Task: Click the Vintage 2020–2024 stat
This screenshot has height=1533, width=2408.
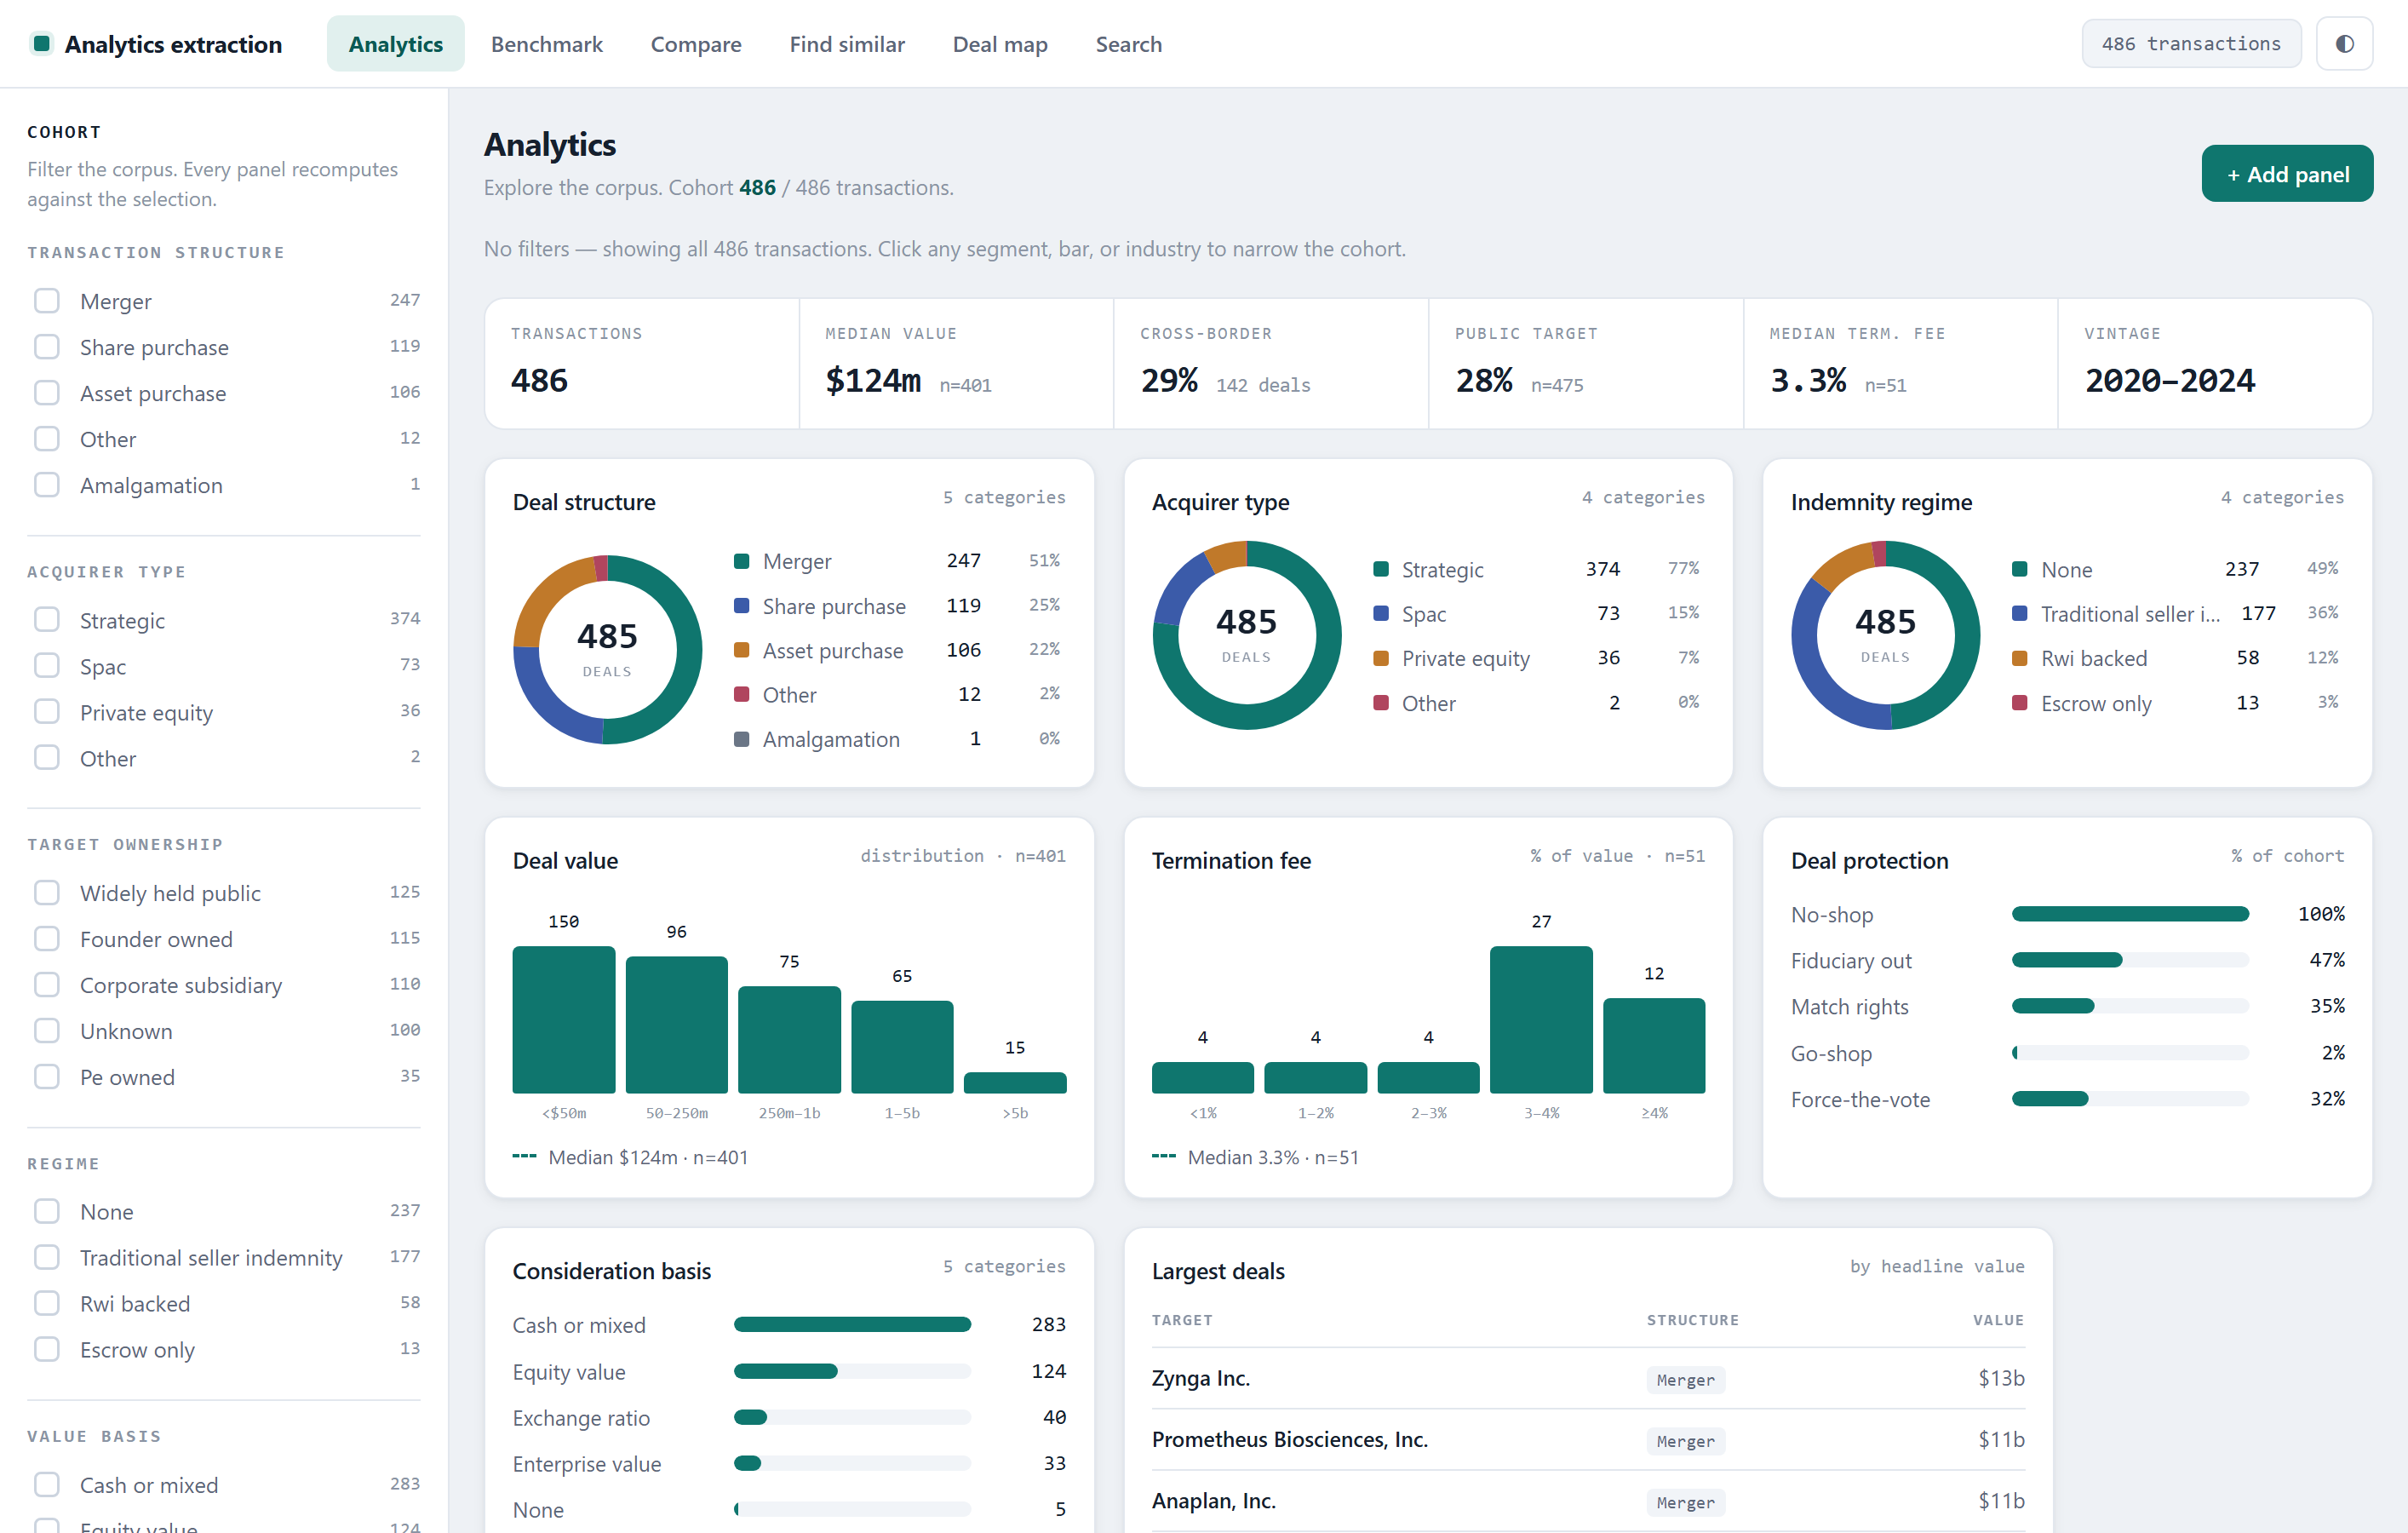Action: coord(2214,363)
